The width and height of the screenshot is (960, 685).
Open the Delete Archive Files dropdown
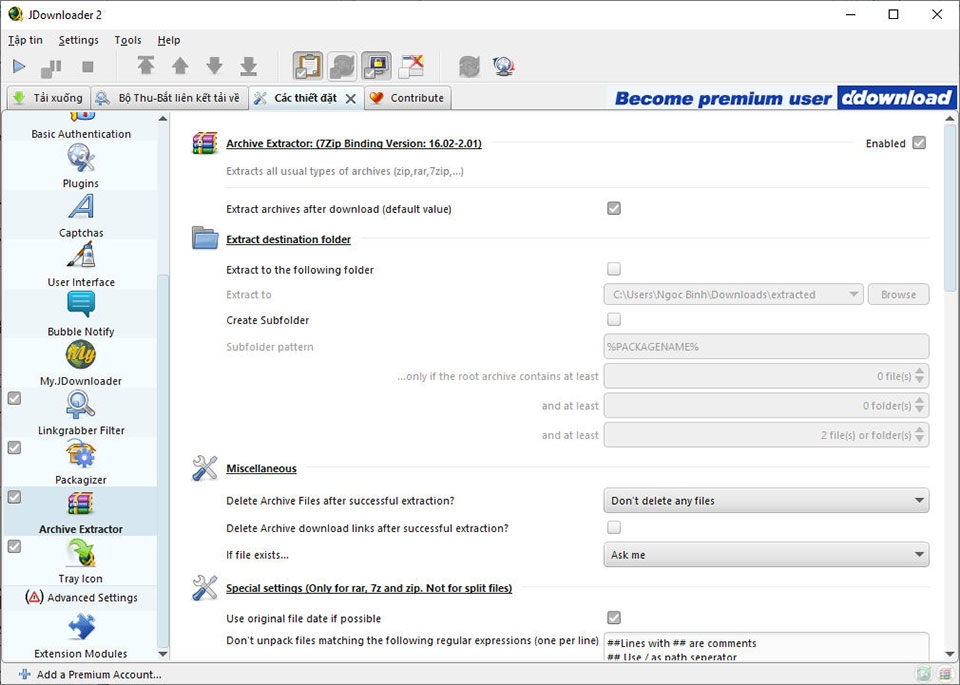tap(766, 500)
